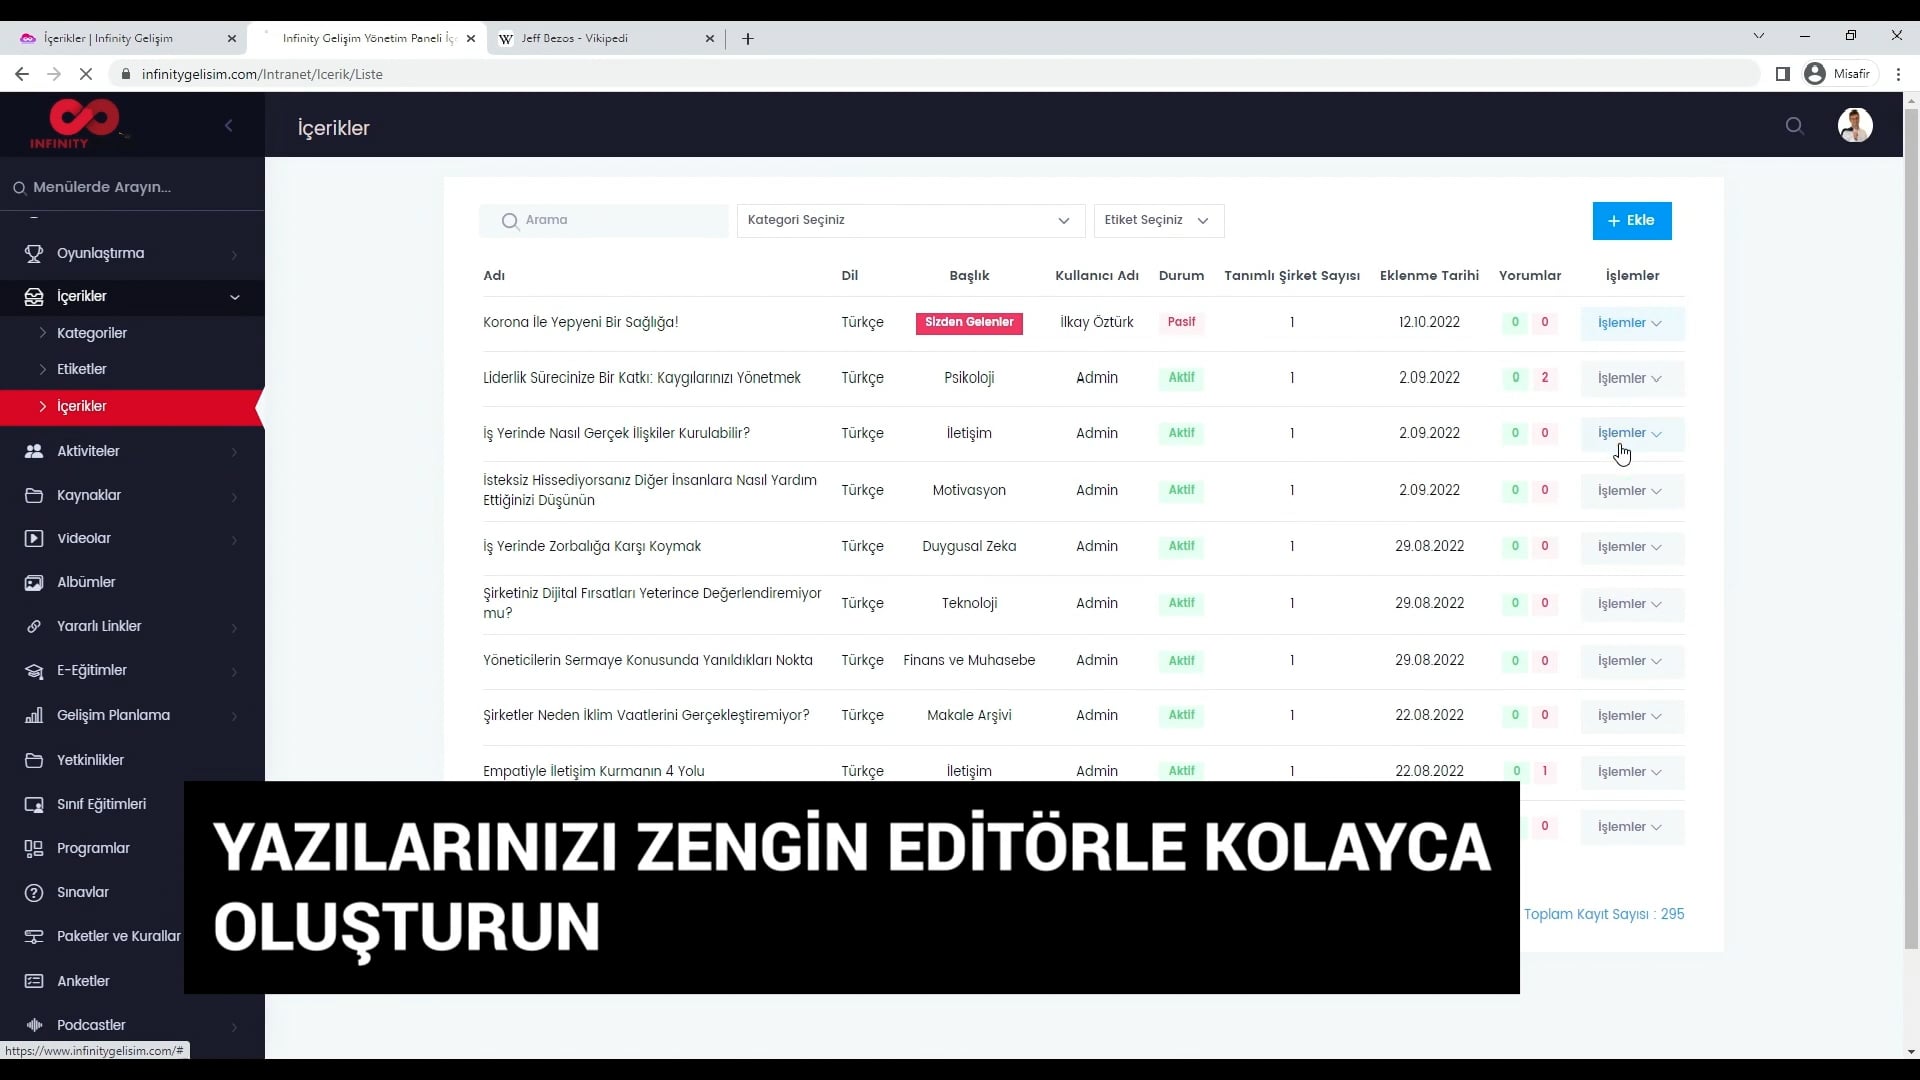Click the Aktif status badge for Psikoloji row

[1181, 378]
